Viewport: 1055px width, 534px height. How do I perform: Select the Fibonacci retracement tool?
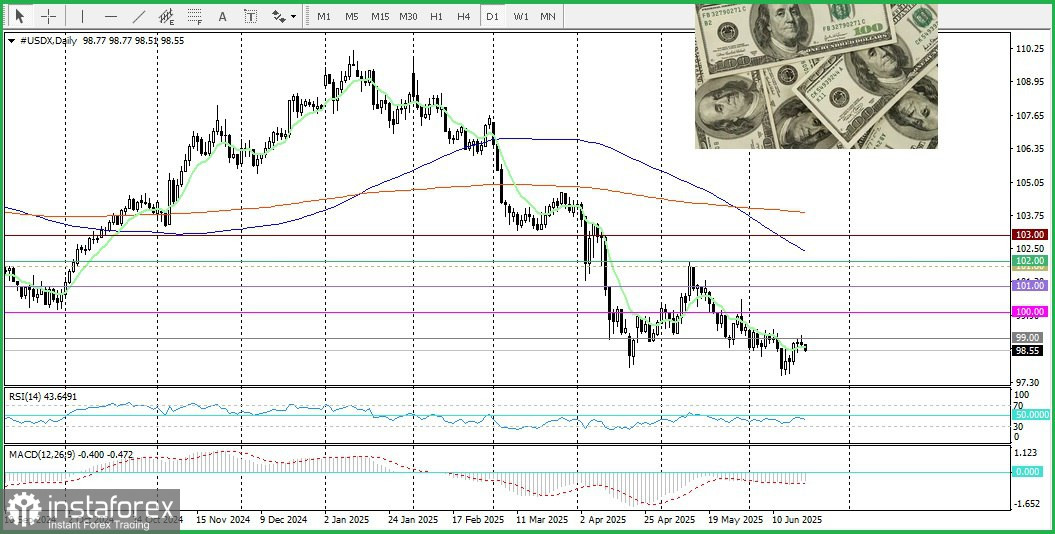pyautogui.click(x=194, y=16)
